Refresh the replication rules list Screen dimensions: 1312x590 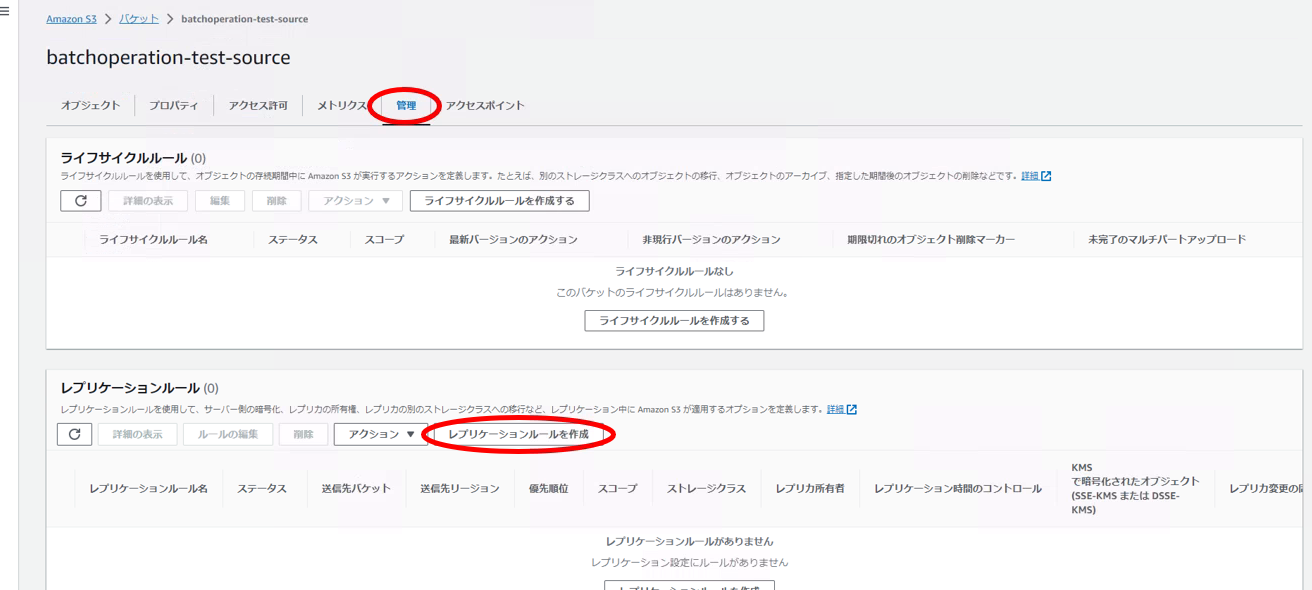[x=75, y=435]
